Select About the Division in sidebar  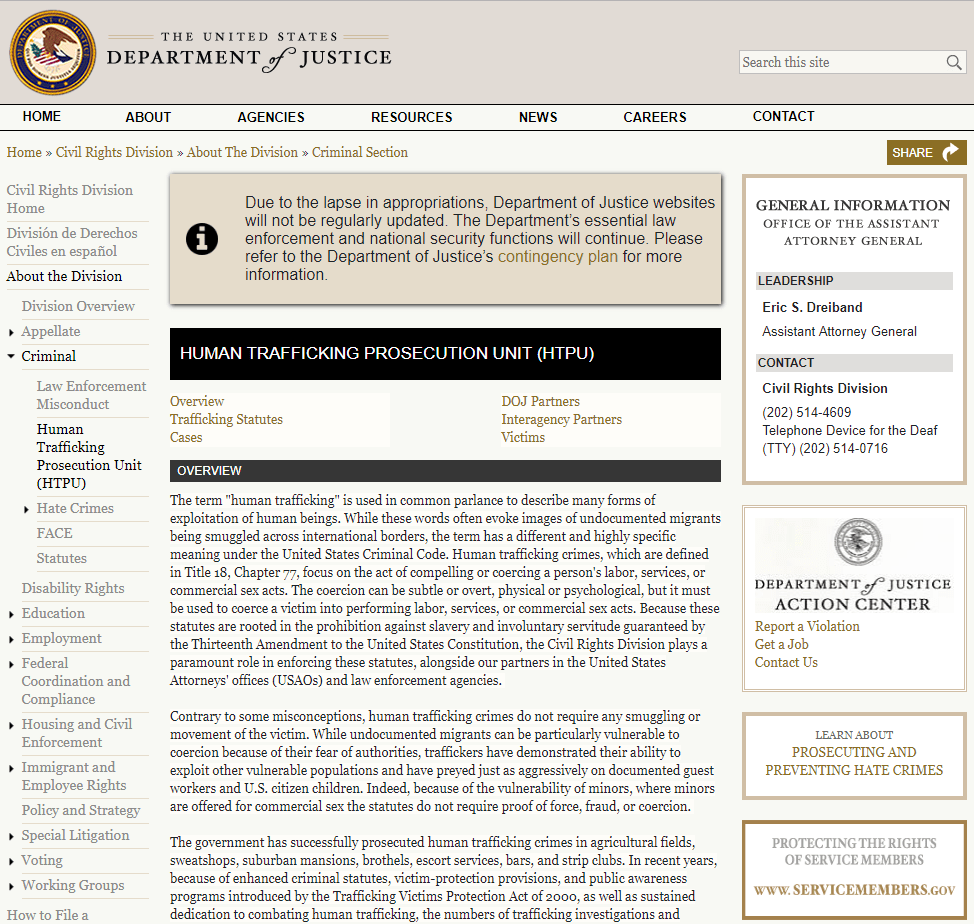tap(64, 276)
